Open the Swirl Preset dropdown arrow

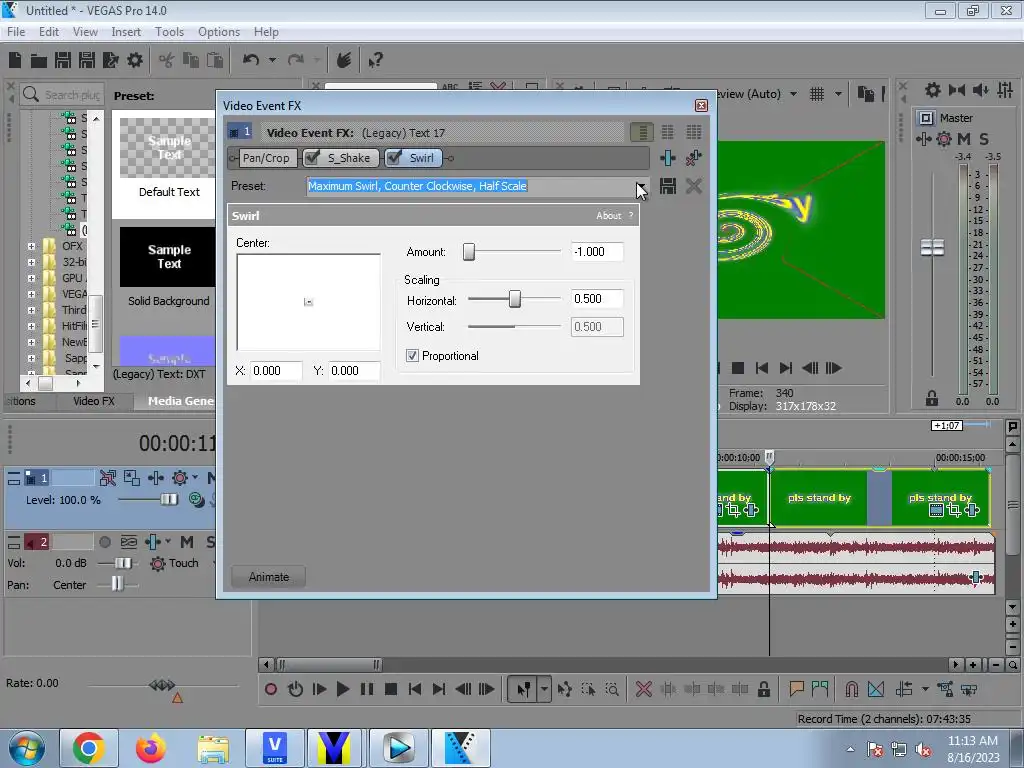642,187
